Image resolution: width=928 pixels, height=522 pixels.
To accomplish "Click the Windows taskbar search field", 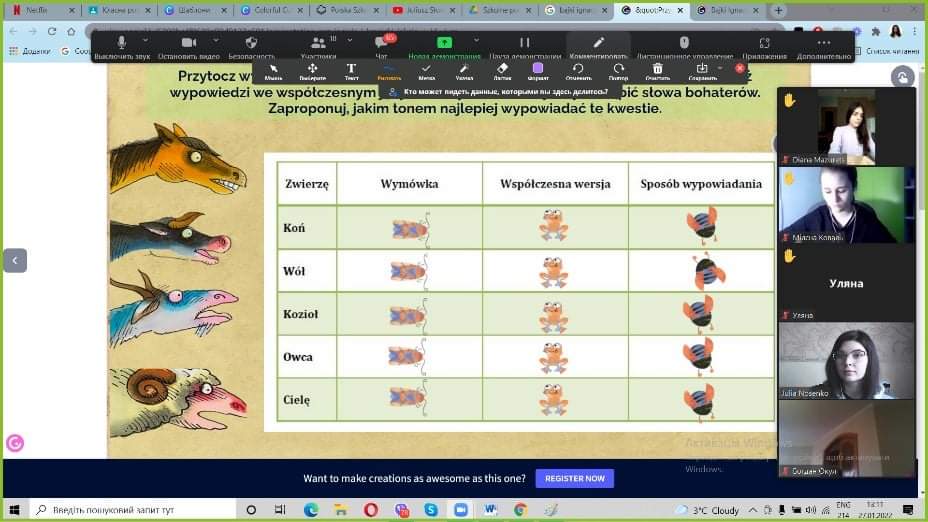I will [x=131, y=510].
